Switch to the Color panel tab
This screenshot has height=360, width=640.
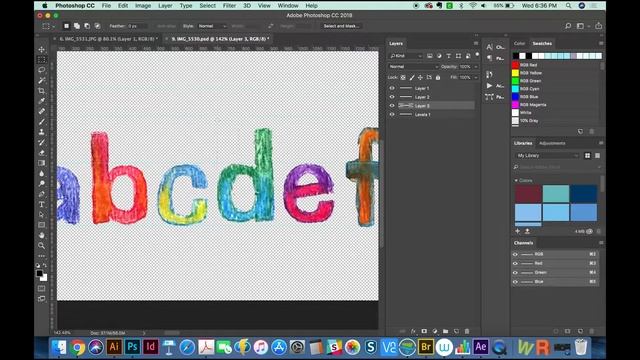point(519,43)
